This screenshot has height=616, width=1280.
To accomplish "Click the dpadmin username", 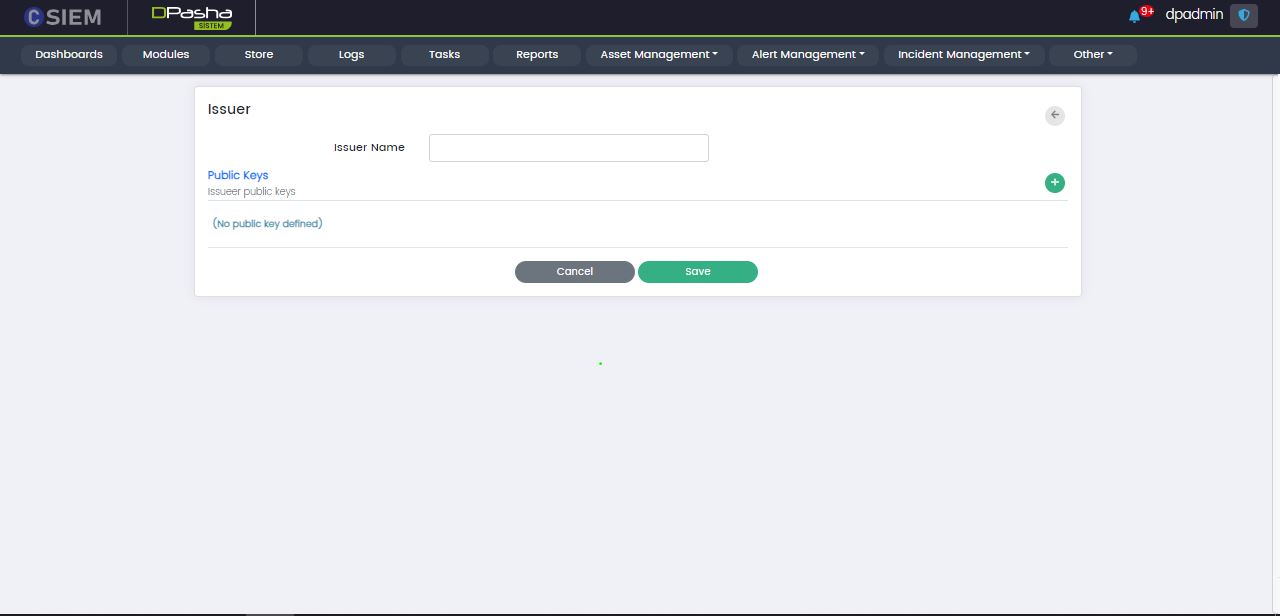I will point(1194,16).
